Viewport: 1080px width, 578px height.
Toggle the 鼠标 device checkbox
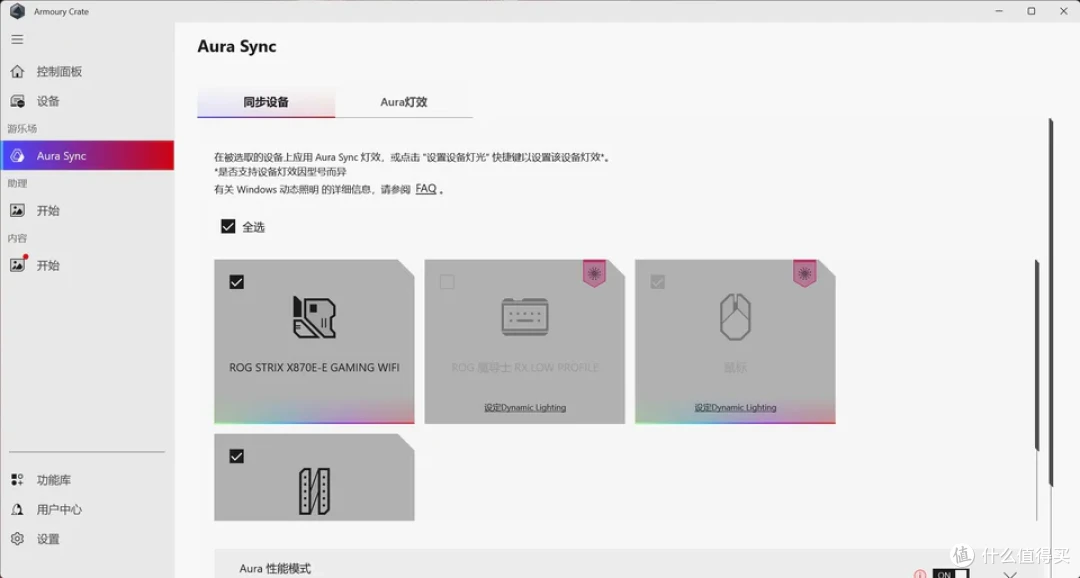(x=658, y=282)
